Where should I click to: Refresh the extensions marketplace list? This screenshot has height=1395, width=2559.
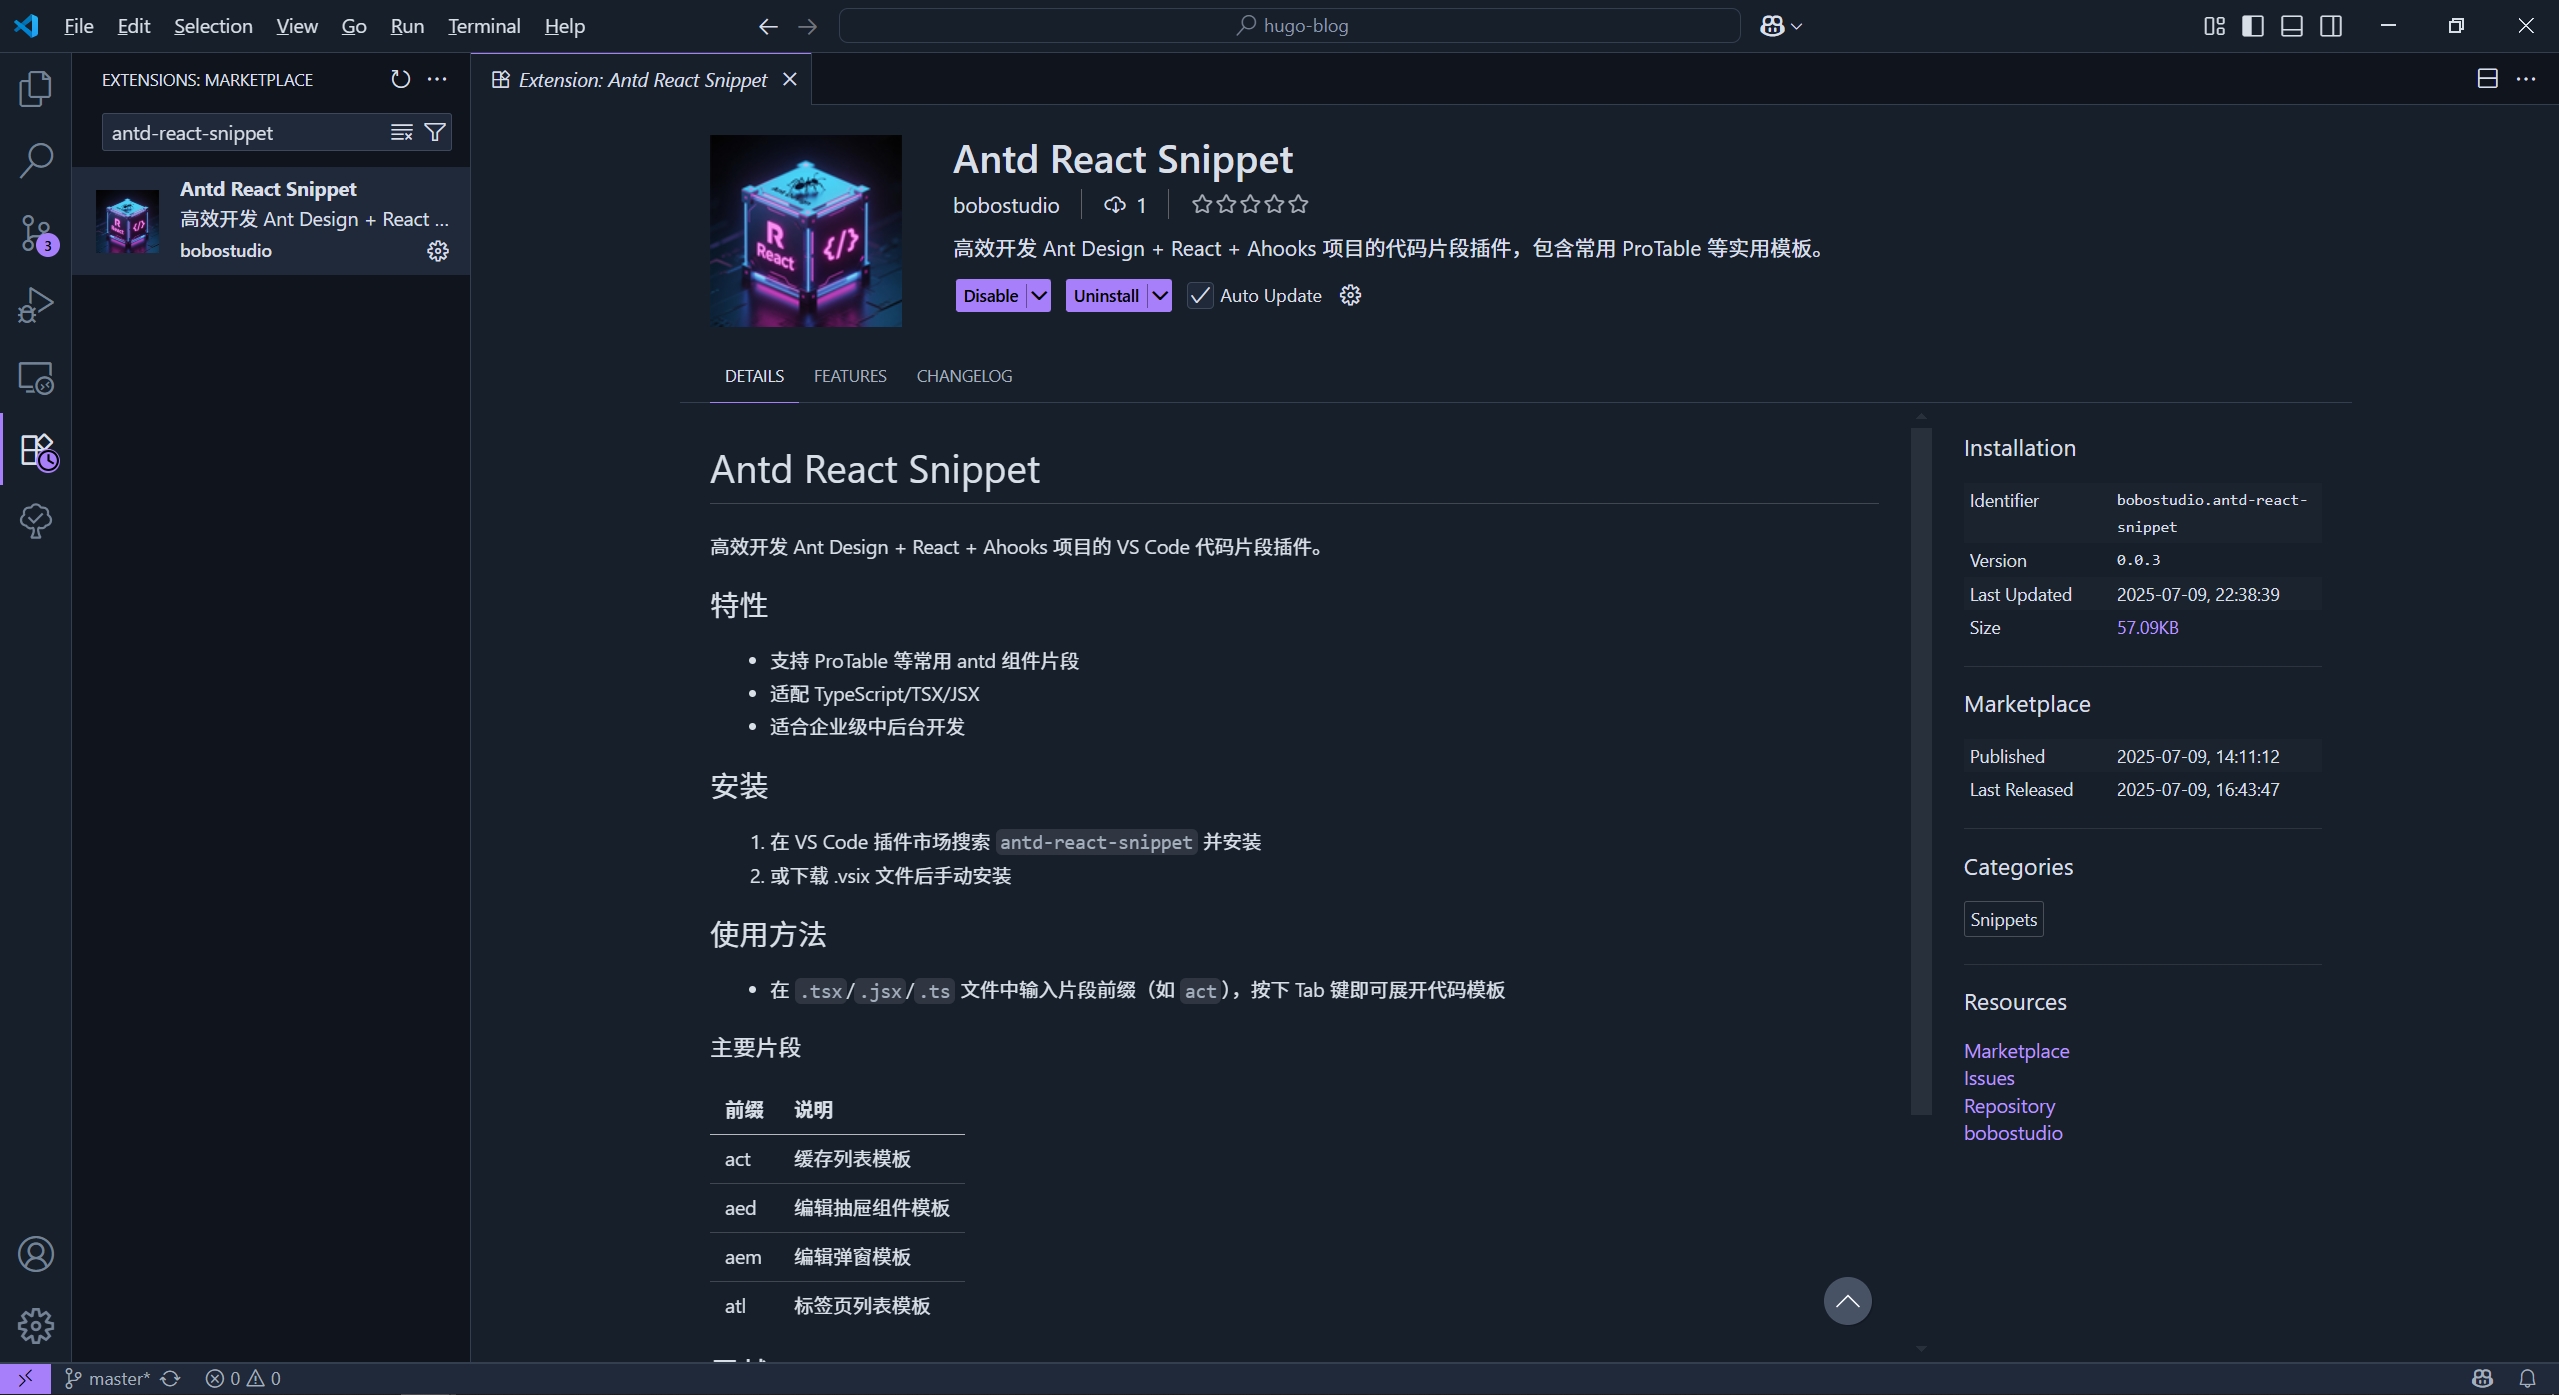click(400, 79)
